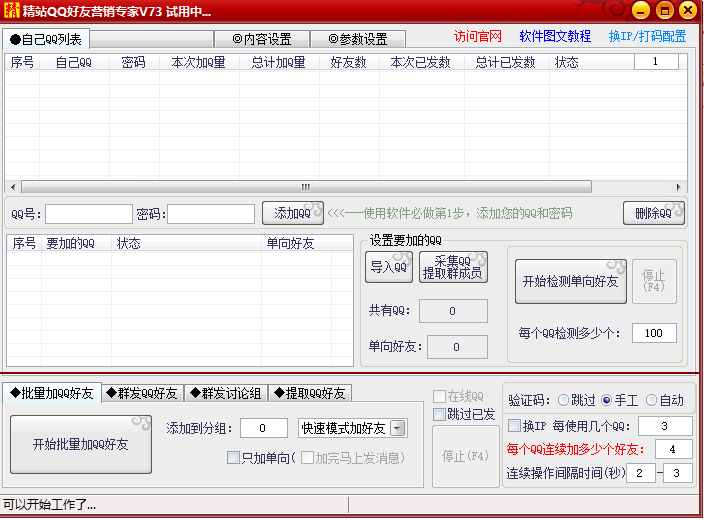Switch to the 内容设置 tab
704x520 pixels.
click(261, 39)
